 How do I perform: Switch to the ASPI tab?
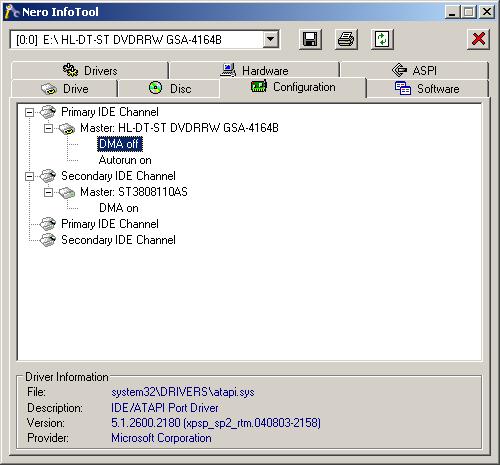coord(414,70)
